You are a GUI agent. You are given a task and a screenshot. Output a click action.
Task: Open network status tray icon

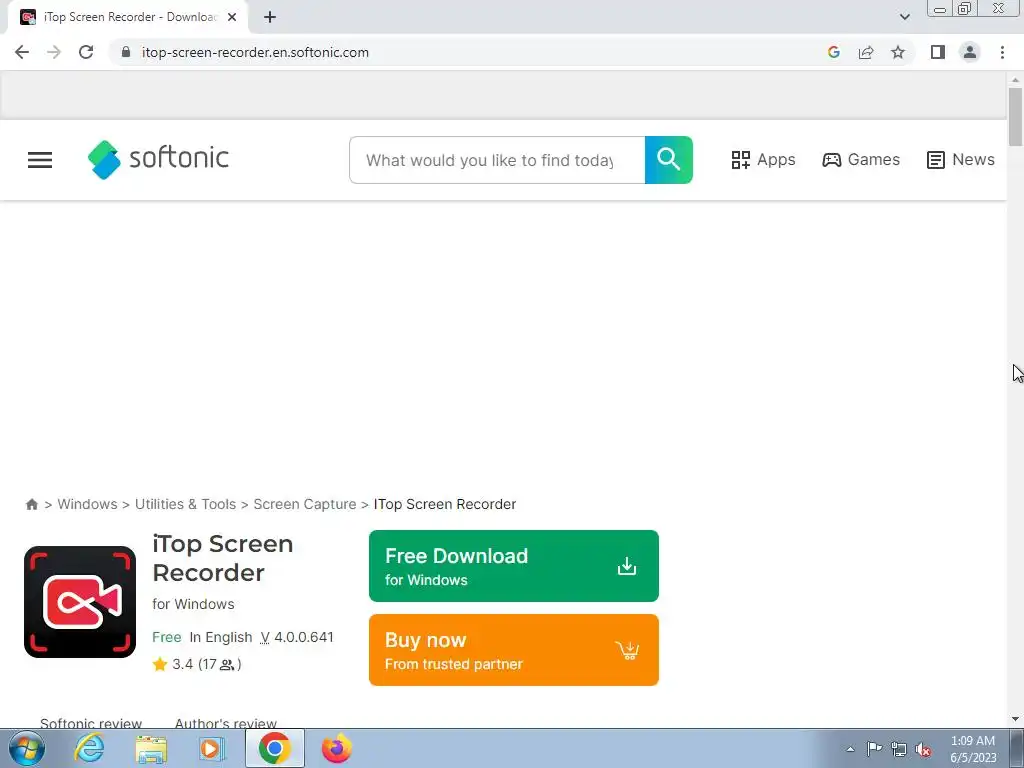point(899,749)
